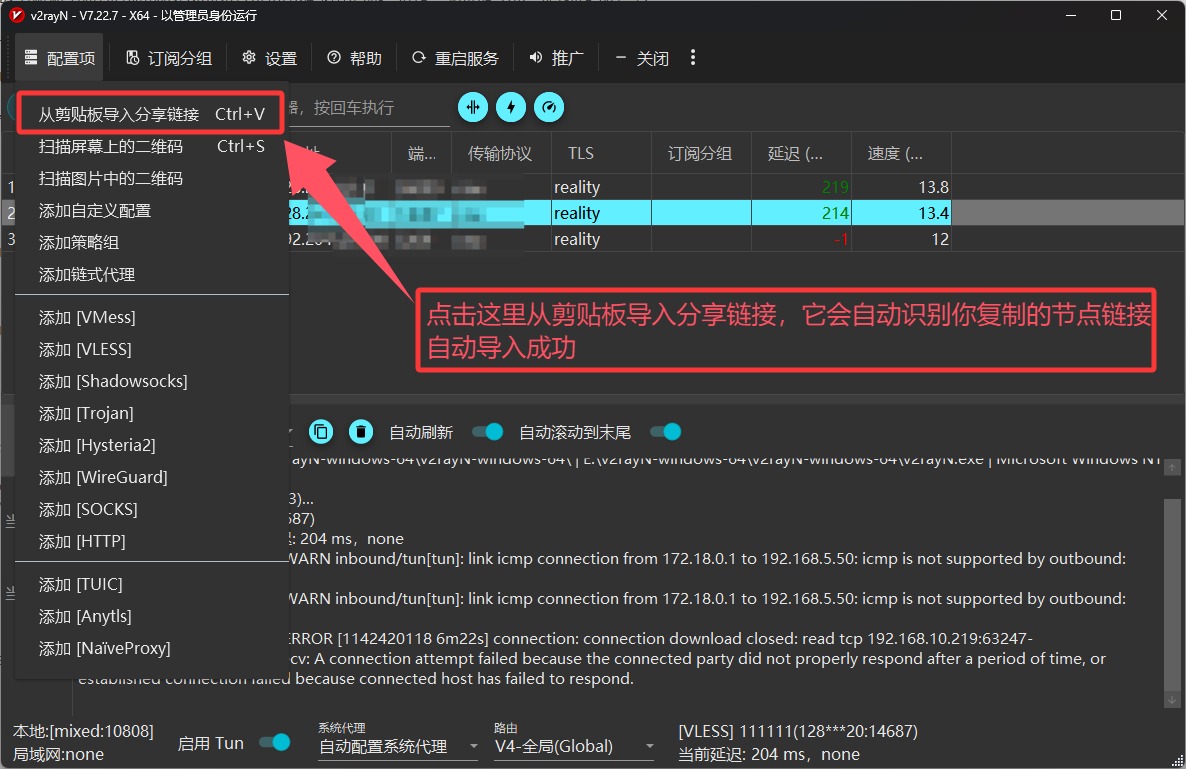Open the 设置 menu

[x=269, y=58]
